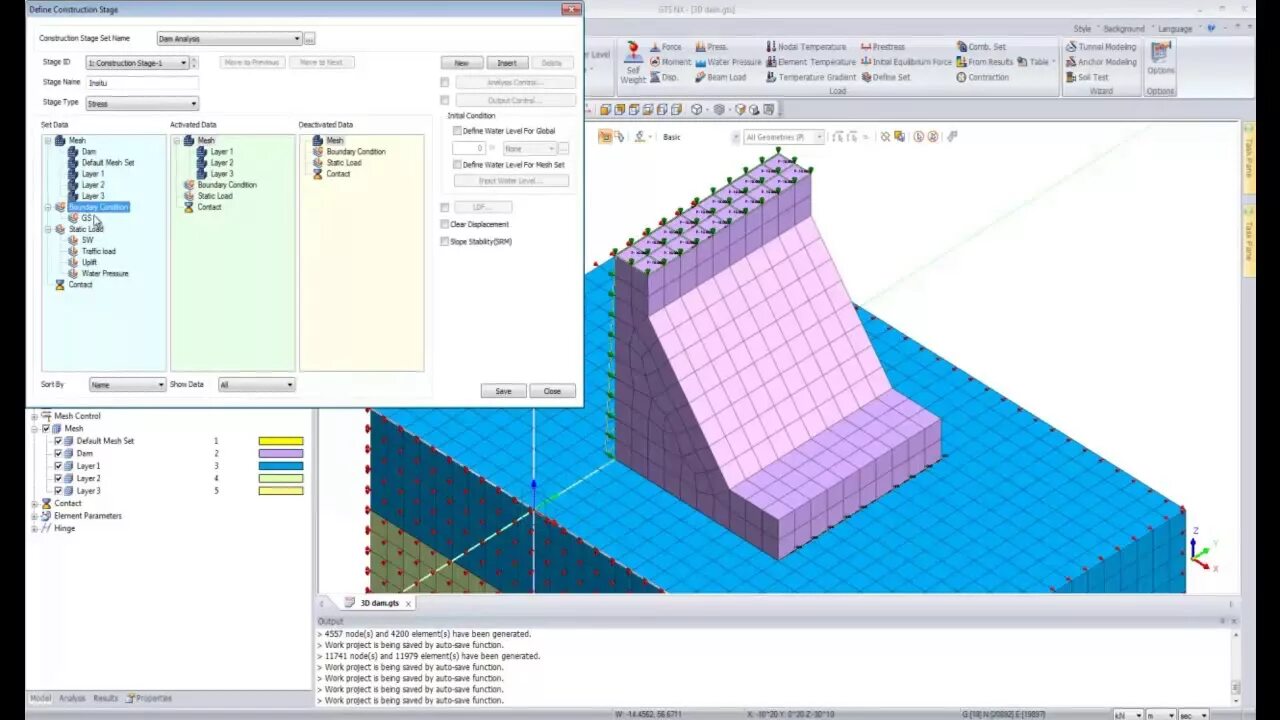Choose the Disp. load tool
The image size is (1280, 720).
[664, 77]
